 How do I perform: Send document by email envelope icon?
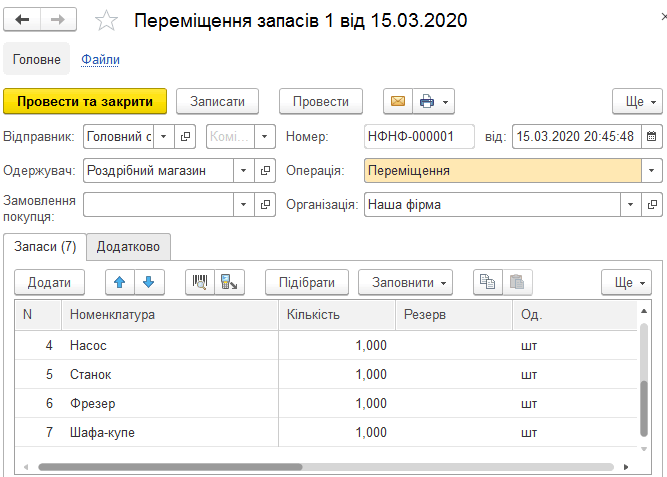398,101
